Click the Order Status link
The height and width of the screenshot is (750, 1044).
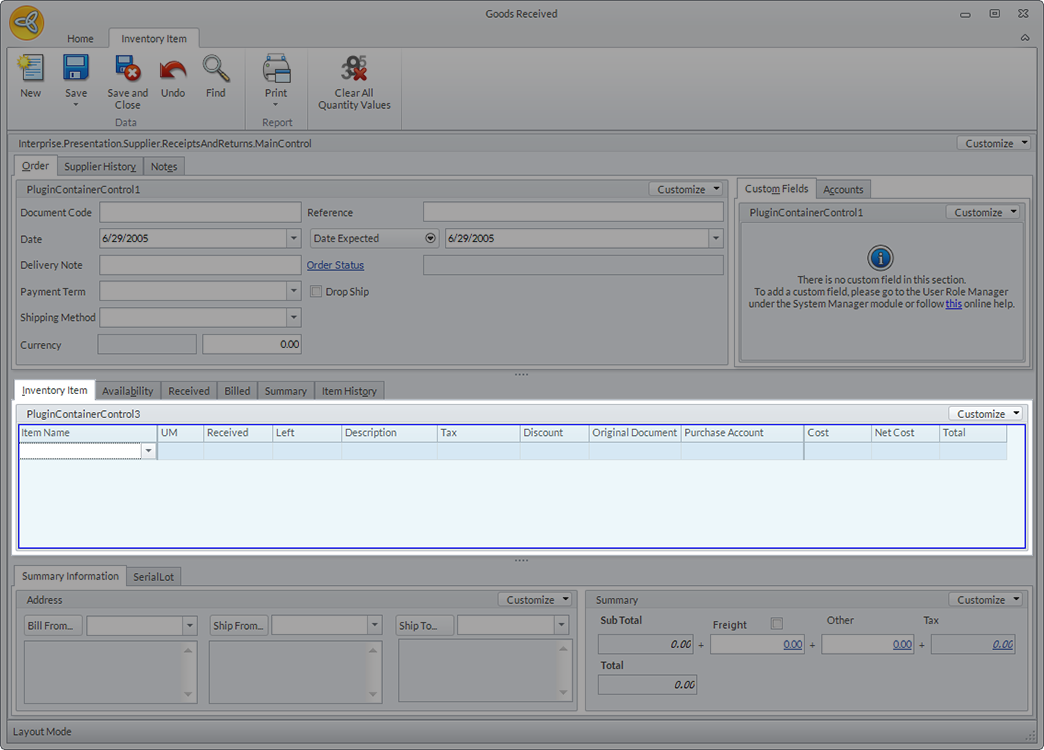tap(335, 265)
